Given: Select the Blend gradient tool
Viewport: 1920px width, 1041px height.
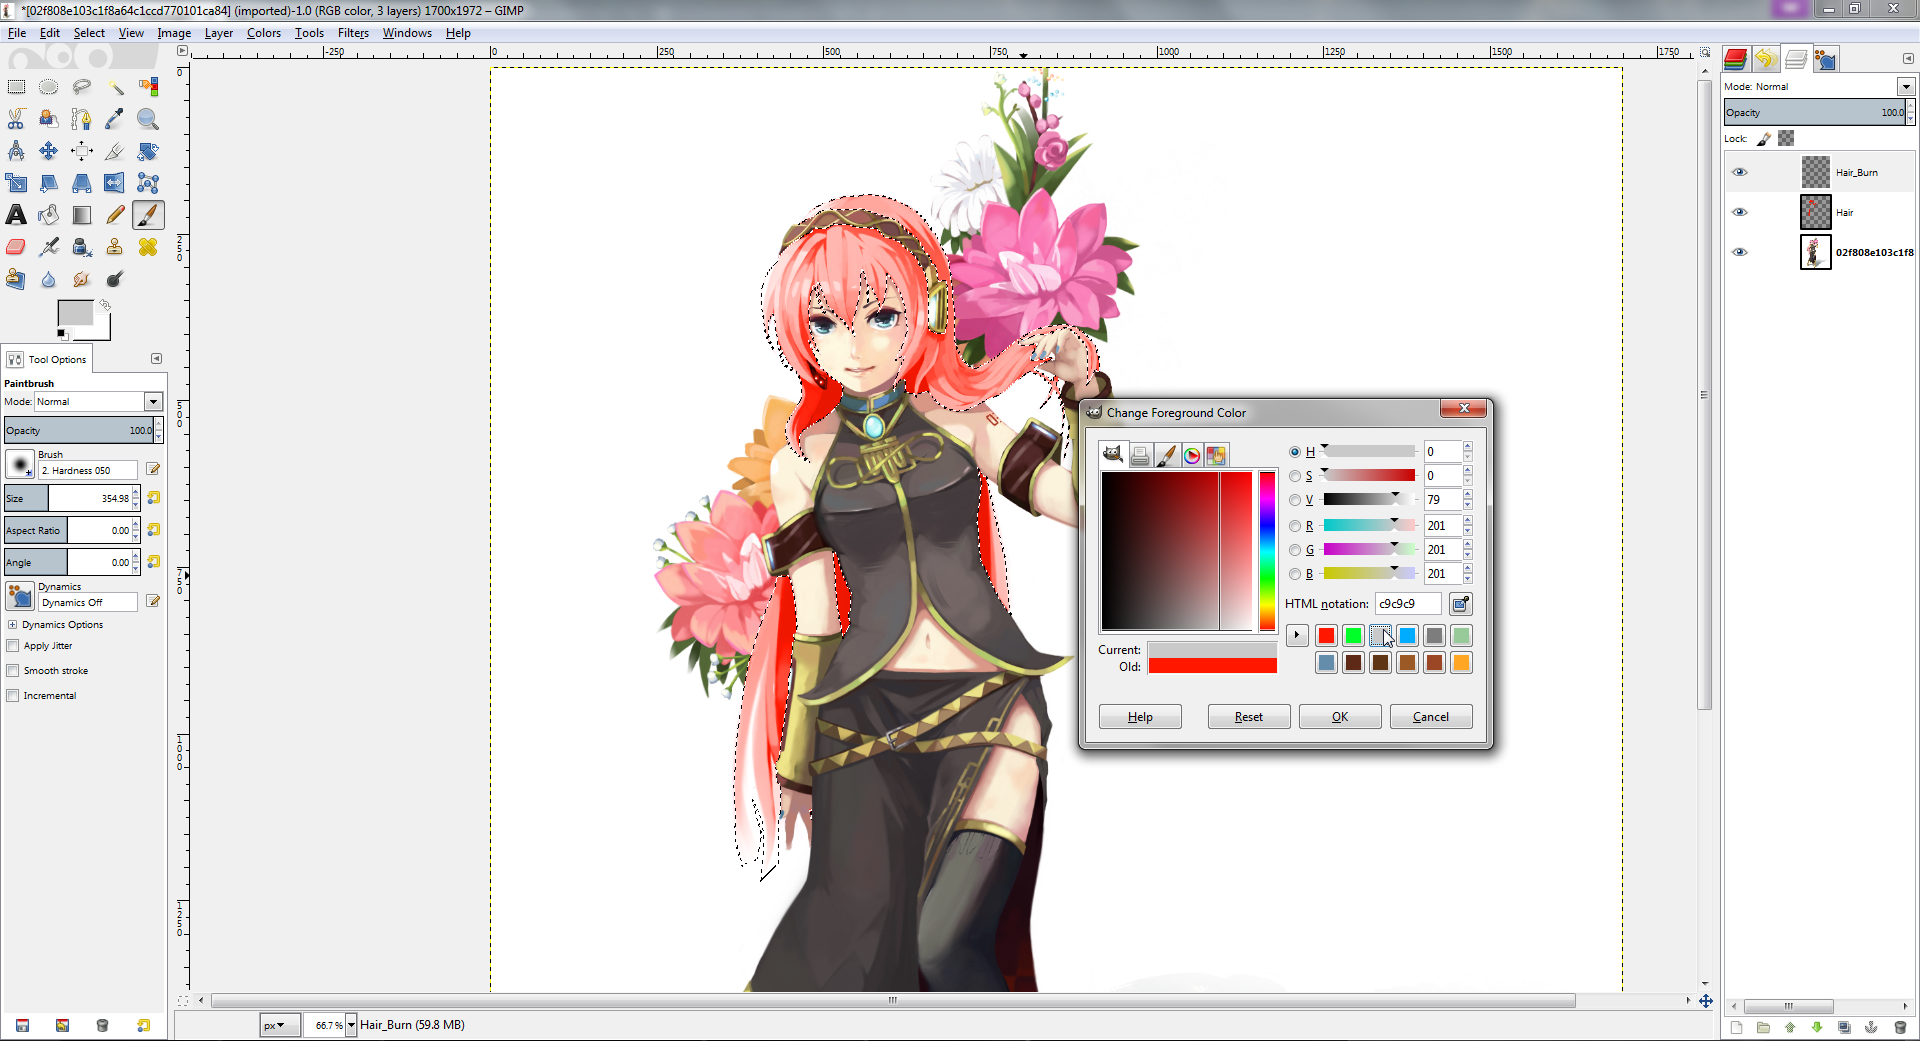Looking at the screenshot, I should (82, 215).
